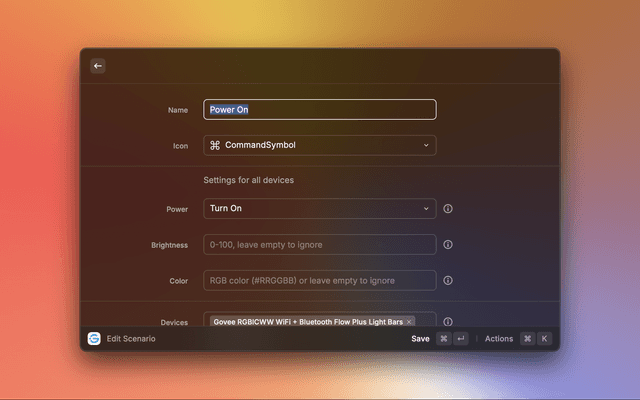Viewport: 640px width, 400px height.
Task: Click the chevron arrow in Power dropdown
Action: pyautogui.click(x=425, y=209)
